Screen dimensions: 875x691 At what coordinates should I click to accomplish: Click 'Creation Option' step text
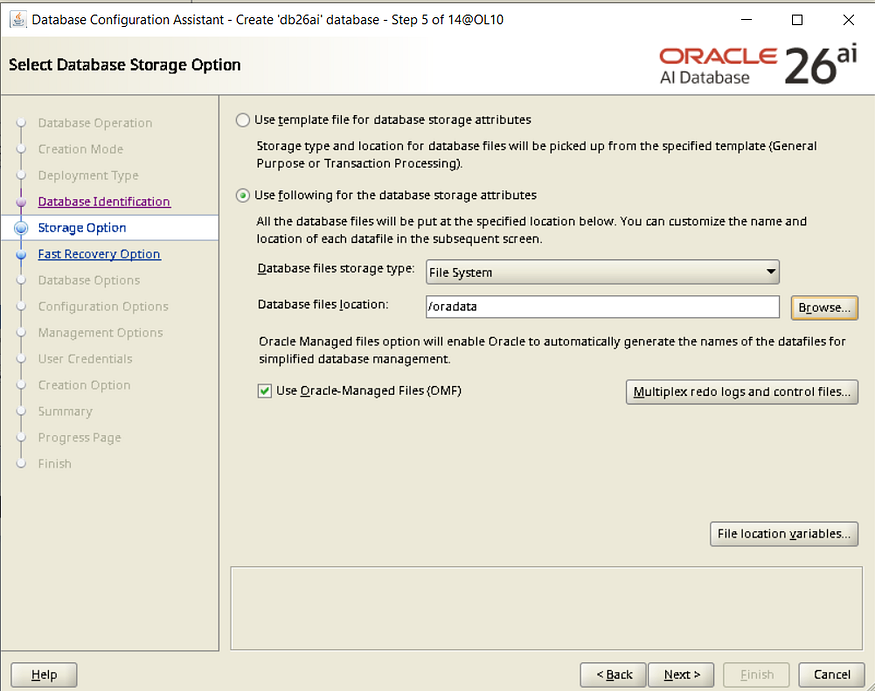[x=84, y=385]
